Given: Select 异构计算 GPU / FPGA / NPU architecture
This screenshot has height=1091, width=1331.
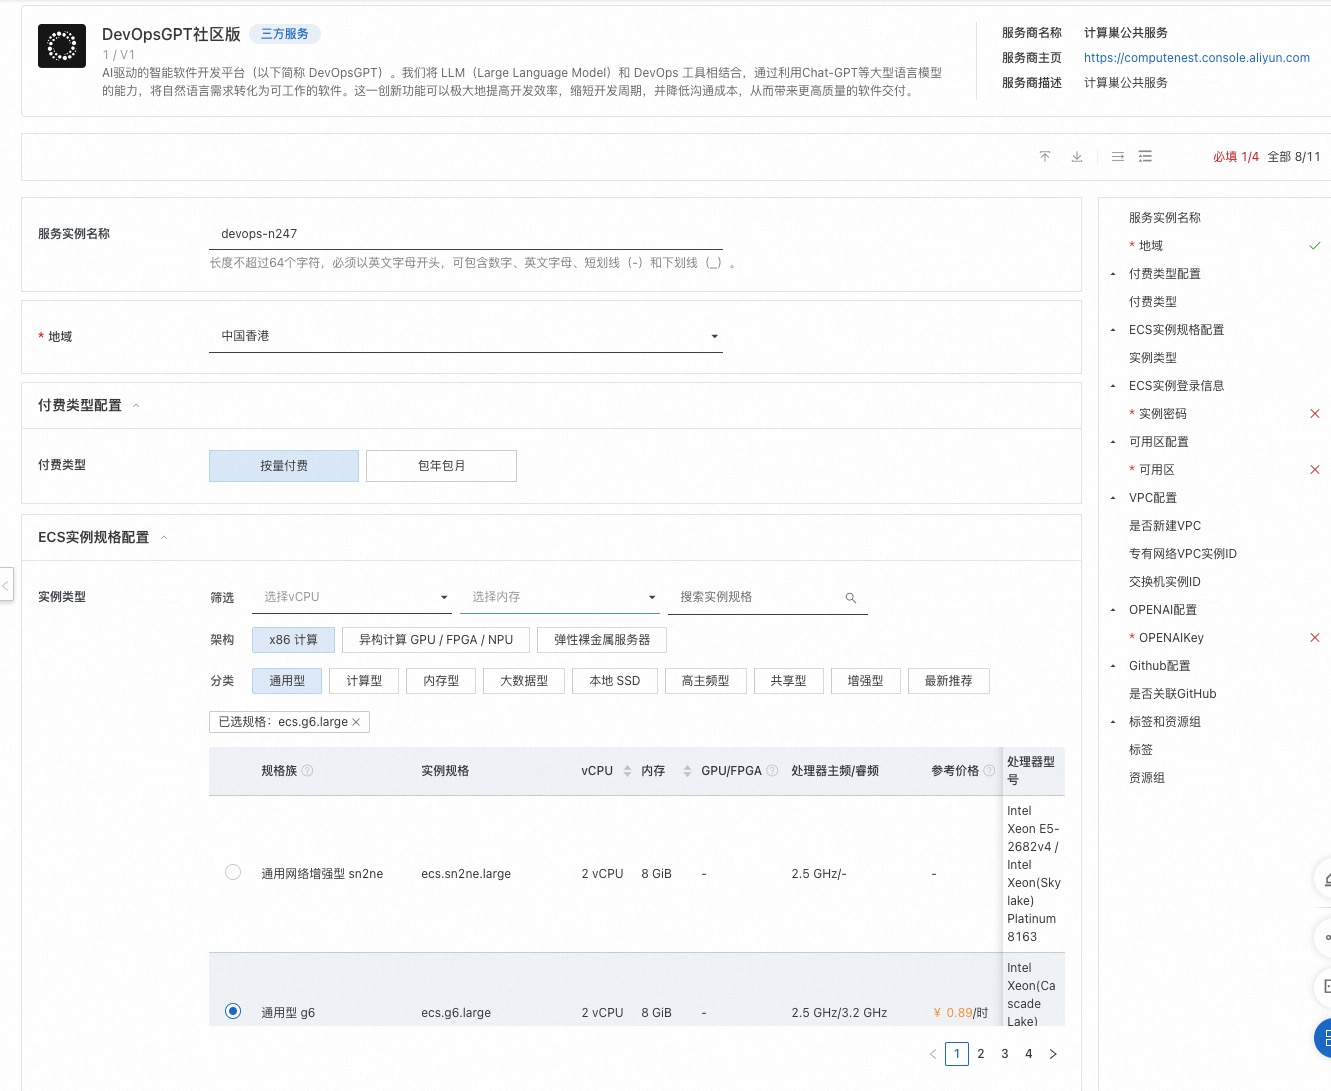Looking at the screenshot, I should (x=436, y=640).
